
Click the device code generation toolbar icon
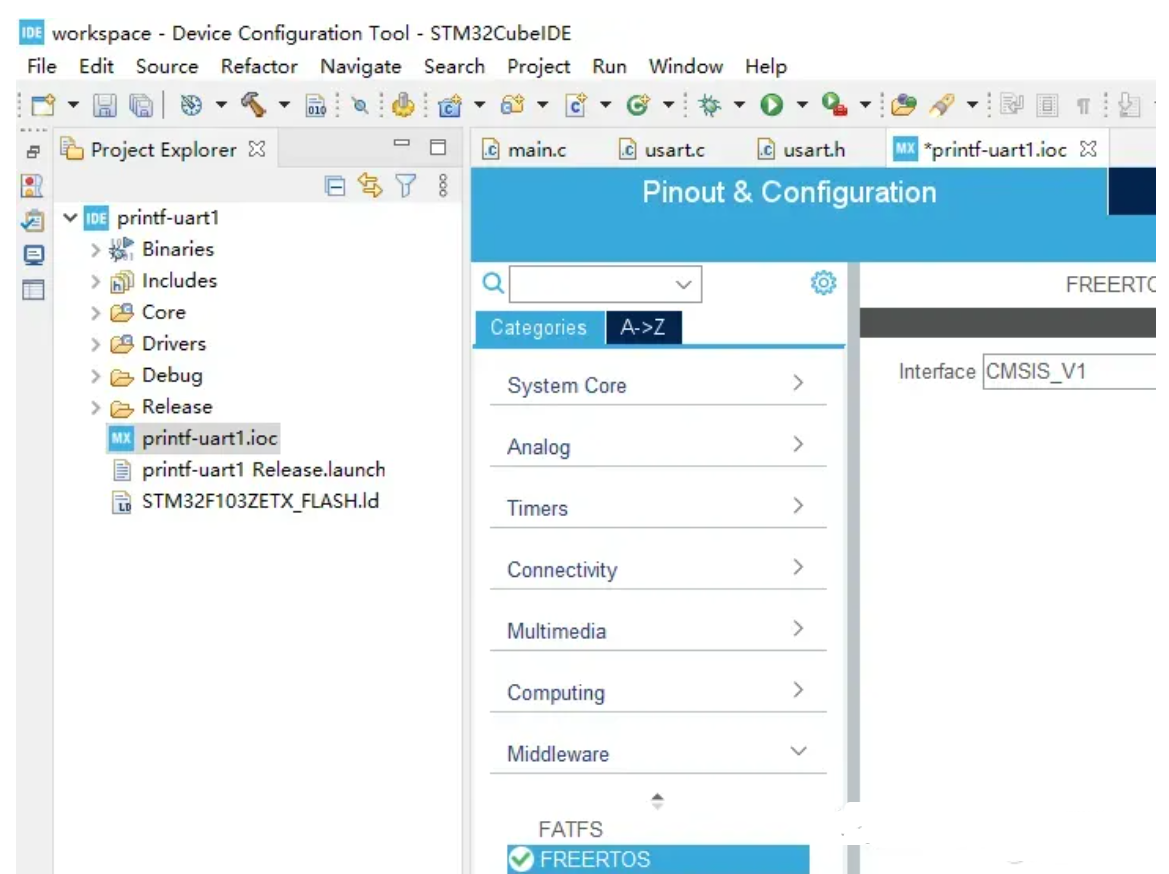(403, 104)
